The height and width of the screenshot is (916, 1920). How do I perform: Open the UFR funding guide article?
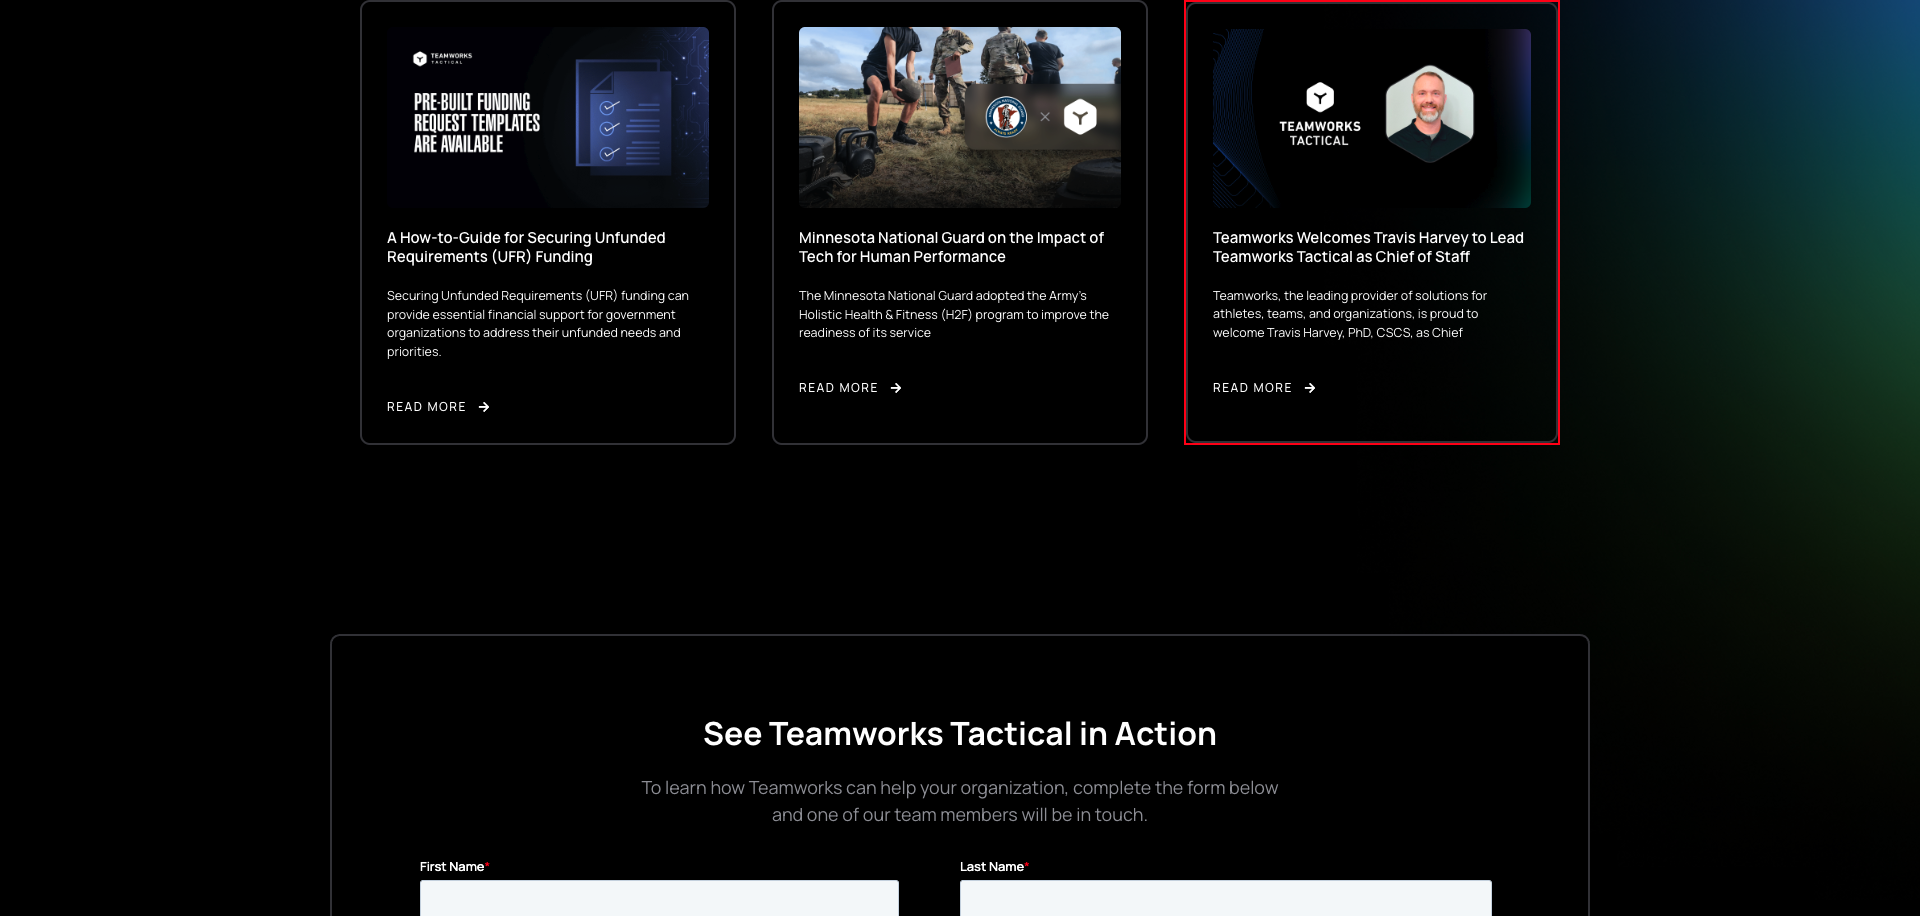coord(525,247)
